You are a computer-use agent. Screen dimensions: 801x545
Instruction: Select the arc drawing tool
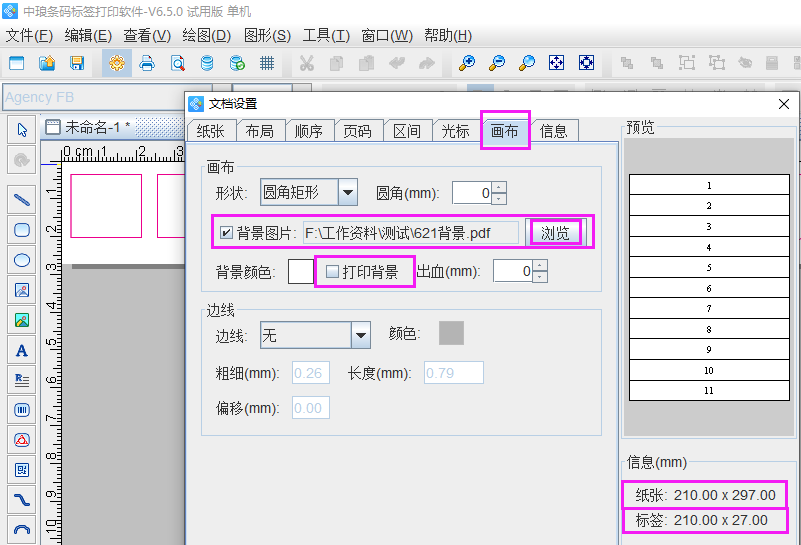(21, 530)
